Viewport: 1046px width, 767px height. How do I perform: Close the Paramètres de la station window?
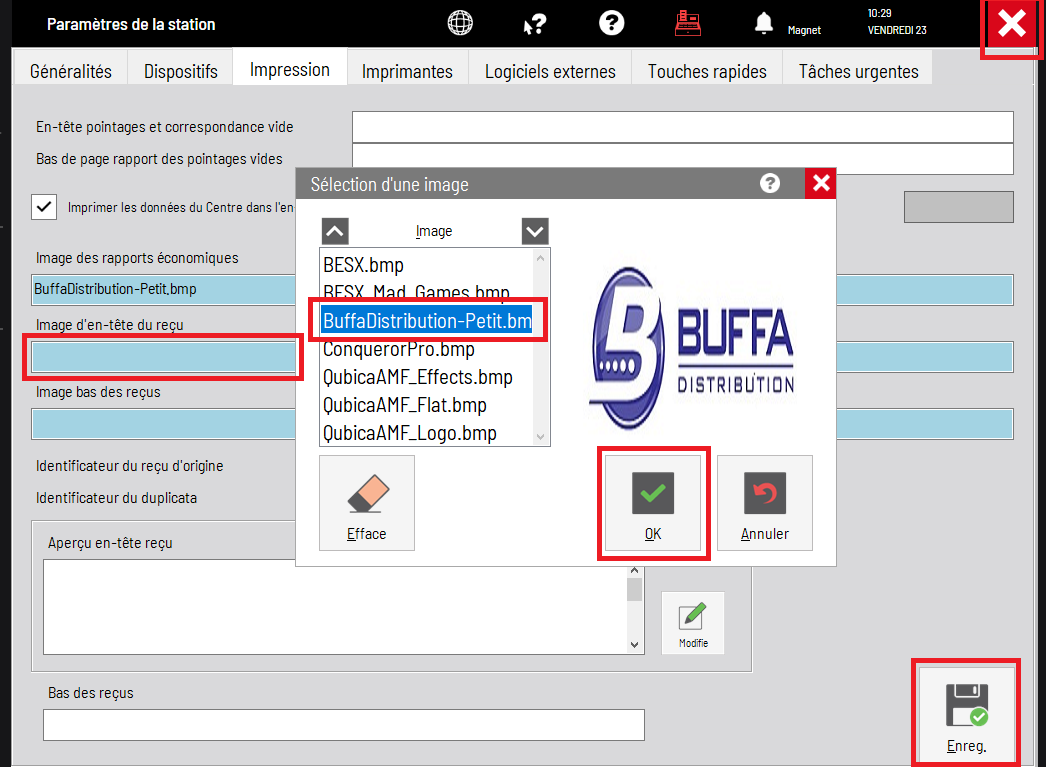[1011, 25]
